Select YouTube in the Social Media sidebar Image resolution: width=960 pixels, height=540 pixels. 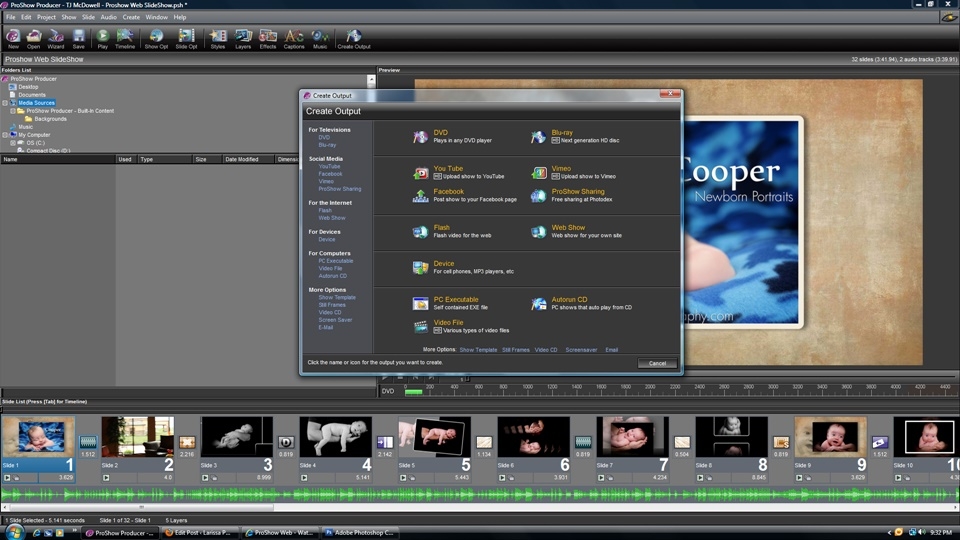click(x=329, y=167)
